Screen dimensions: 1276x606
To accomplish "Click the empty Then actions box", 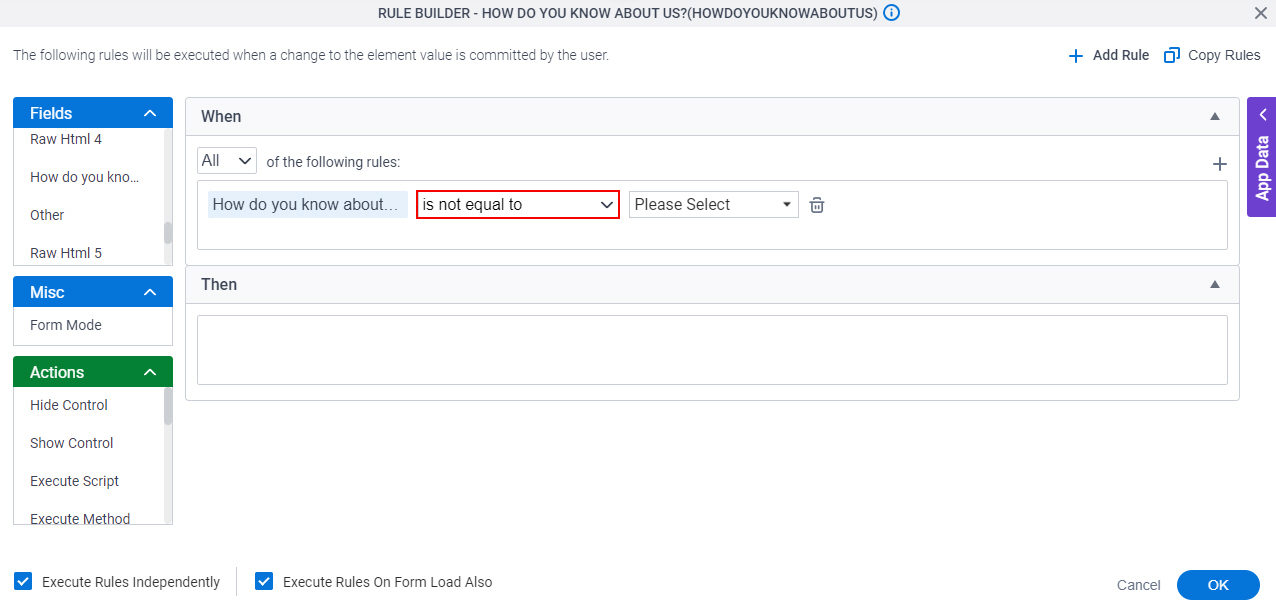I will [x=712, y=350].
